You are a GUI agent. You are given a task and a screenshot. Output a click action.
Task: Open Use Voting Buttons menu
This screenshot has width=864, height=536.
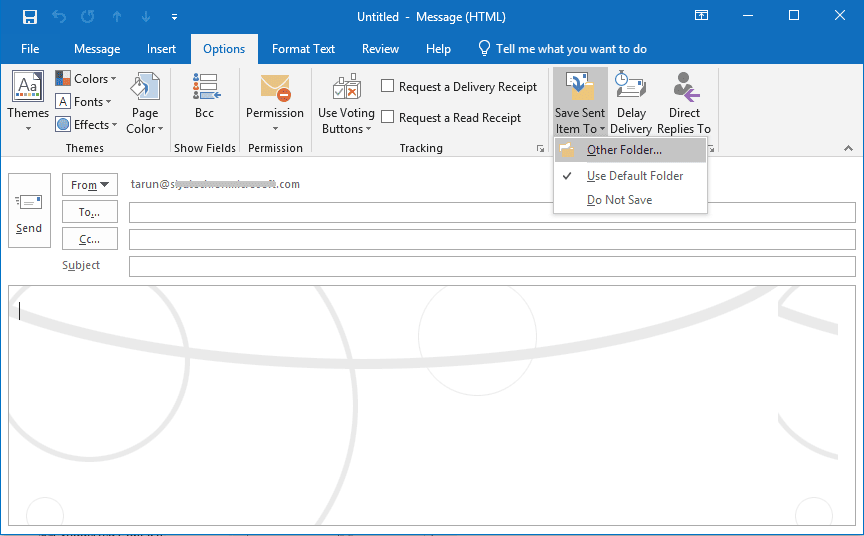[x=346, y=104]
